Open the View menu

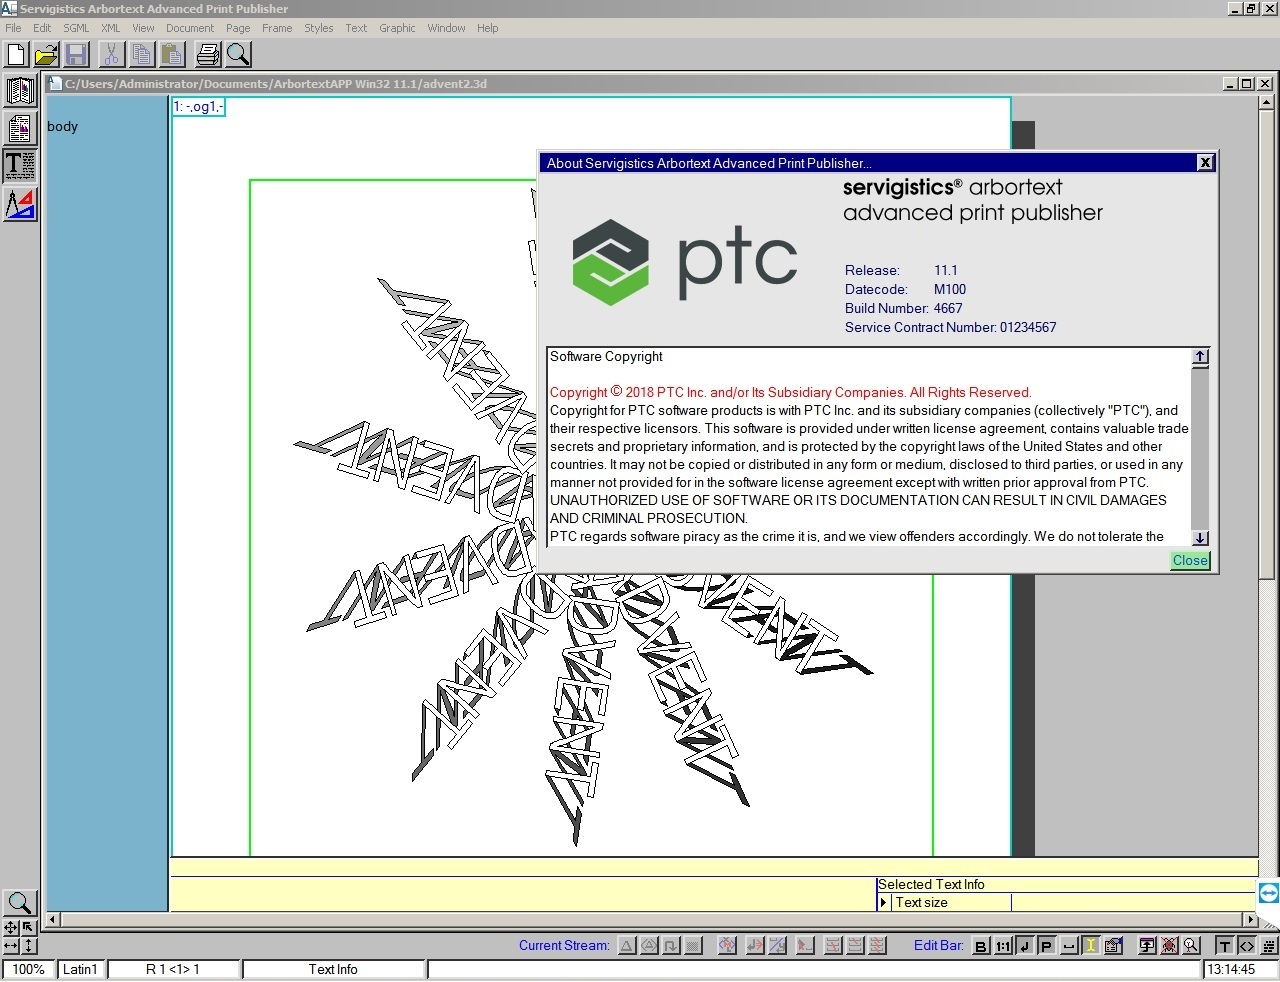(x=143, y=28)
